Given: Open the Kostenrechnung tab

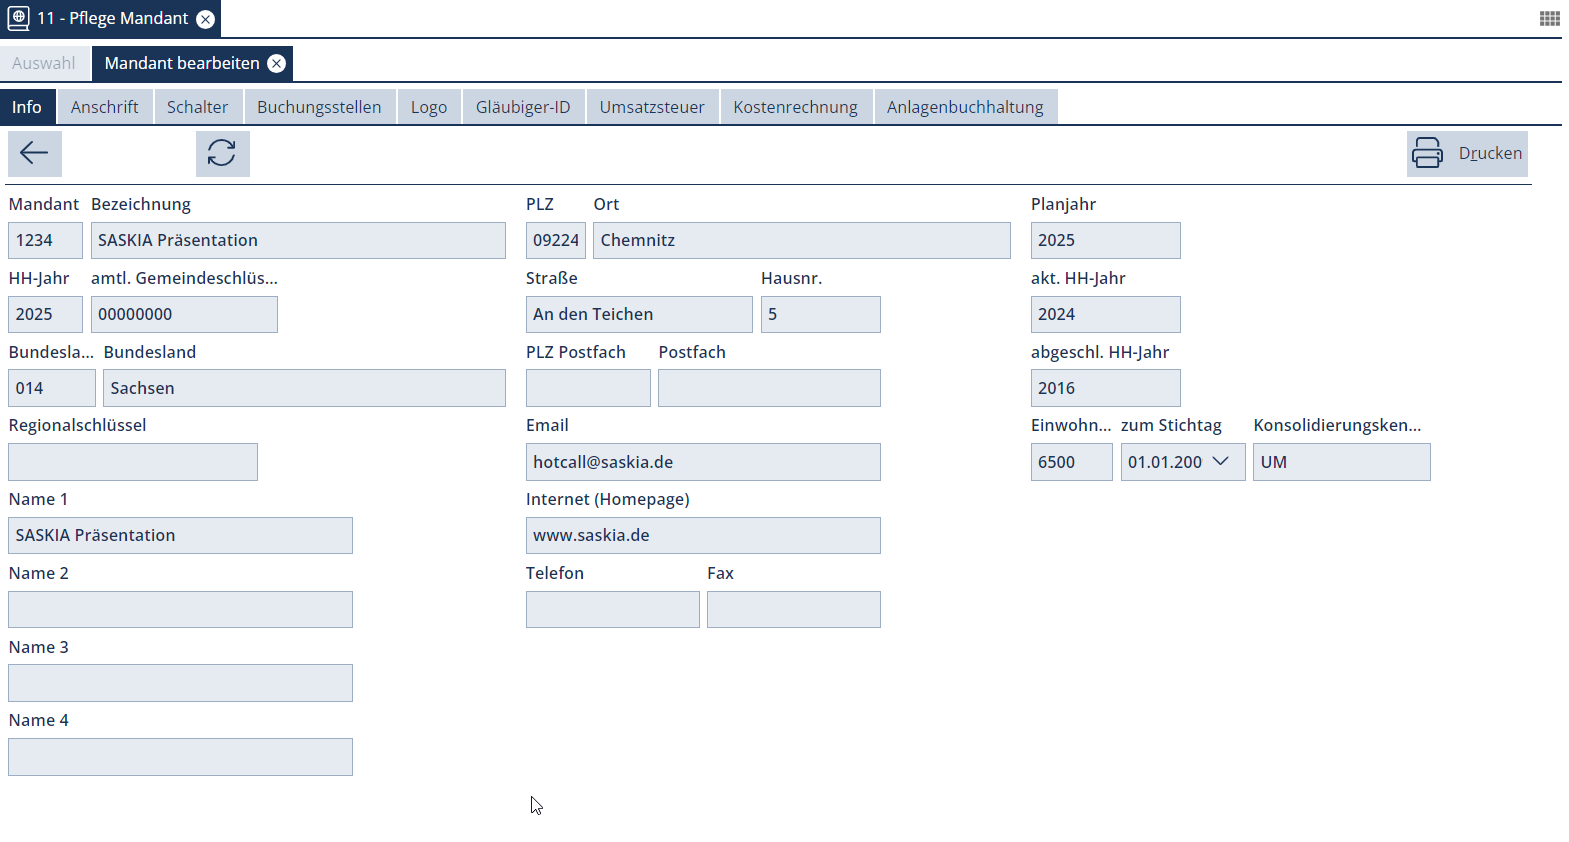Looking at the screenshot, I should tap(795, 107).
